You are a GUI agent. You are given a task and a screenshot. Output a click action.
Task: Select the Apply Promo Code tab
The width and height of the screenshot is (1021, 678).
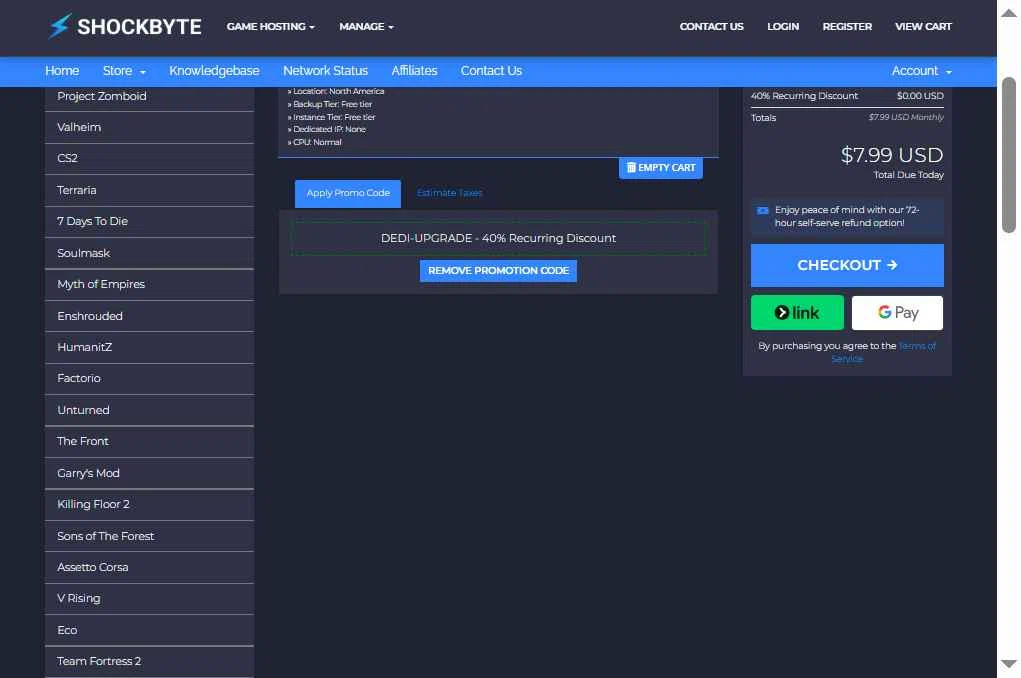pyautogui.click(x=348, y=193)
